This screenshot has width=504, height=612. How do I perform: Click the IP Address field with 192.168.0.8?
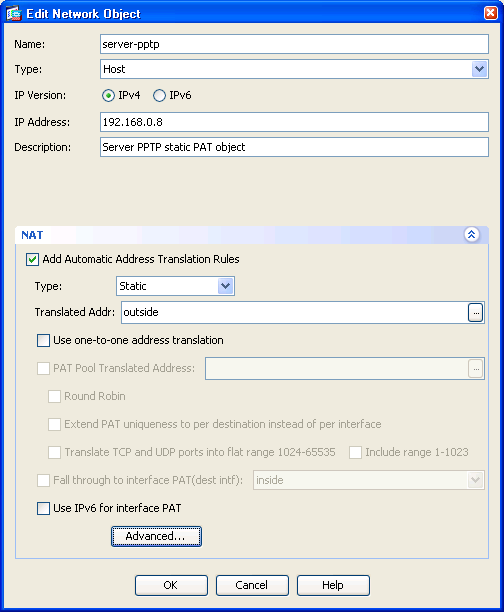pos(294,122)
